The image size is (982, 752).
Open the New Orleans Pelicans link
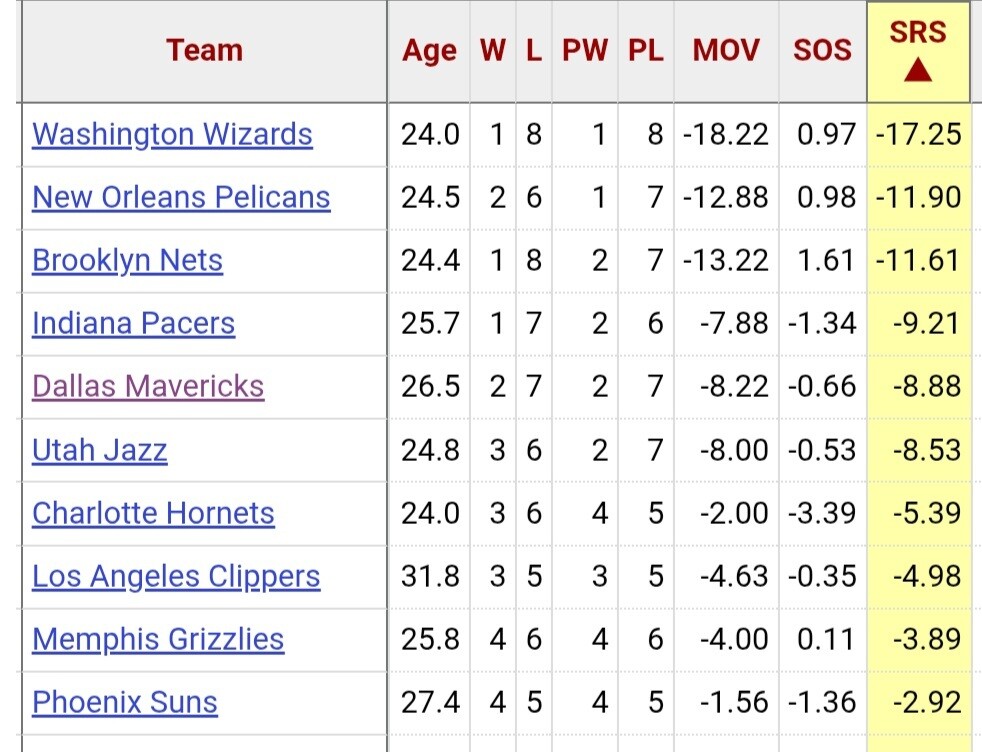[181, 197]
